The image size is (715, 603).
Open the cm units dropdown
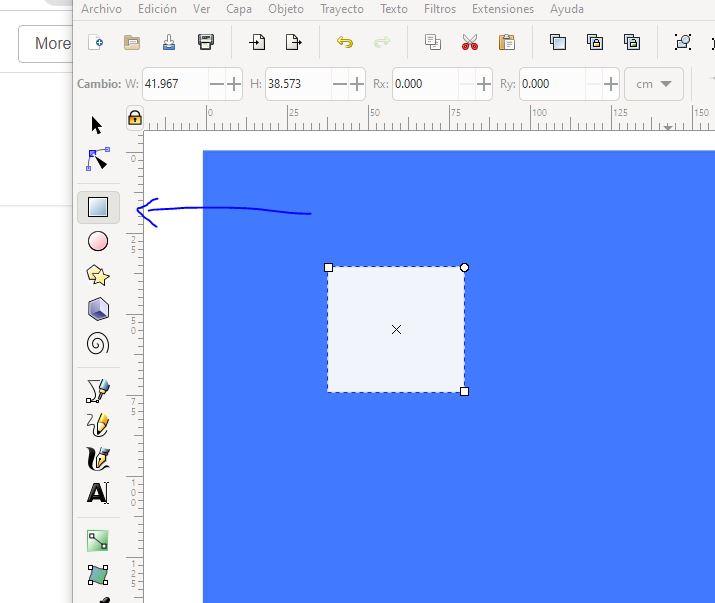[x=654, y=84]
